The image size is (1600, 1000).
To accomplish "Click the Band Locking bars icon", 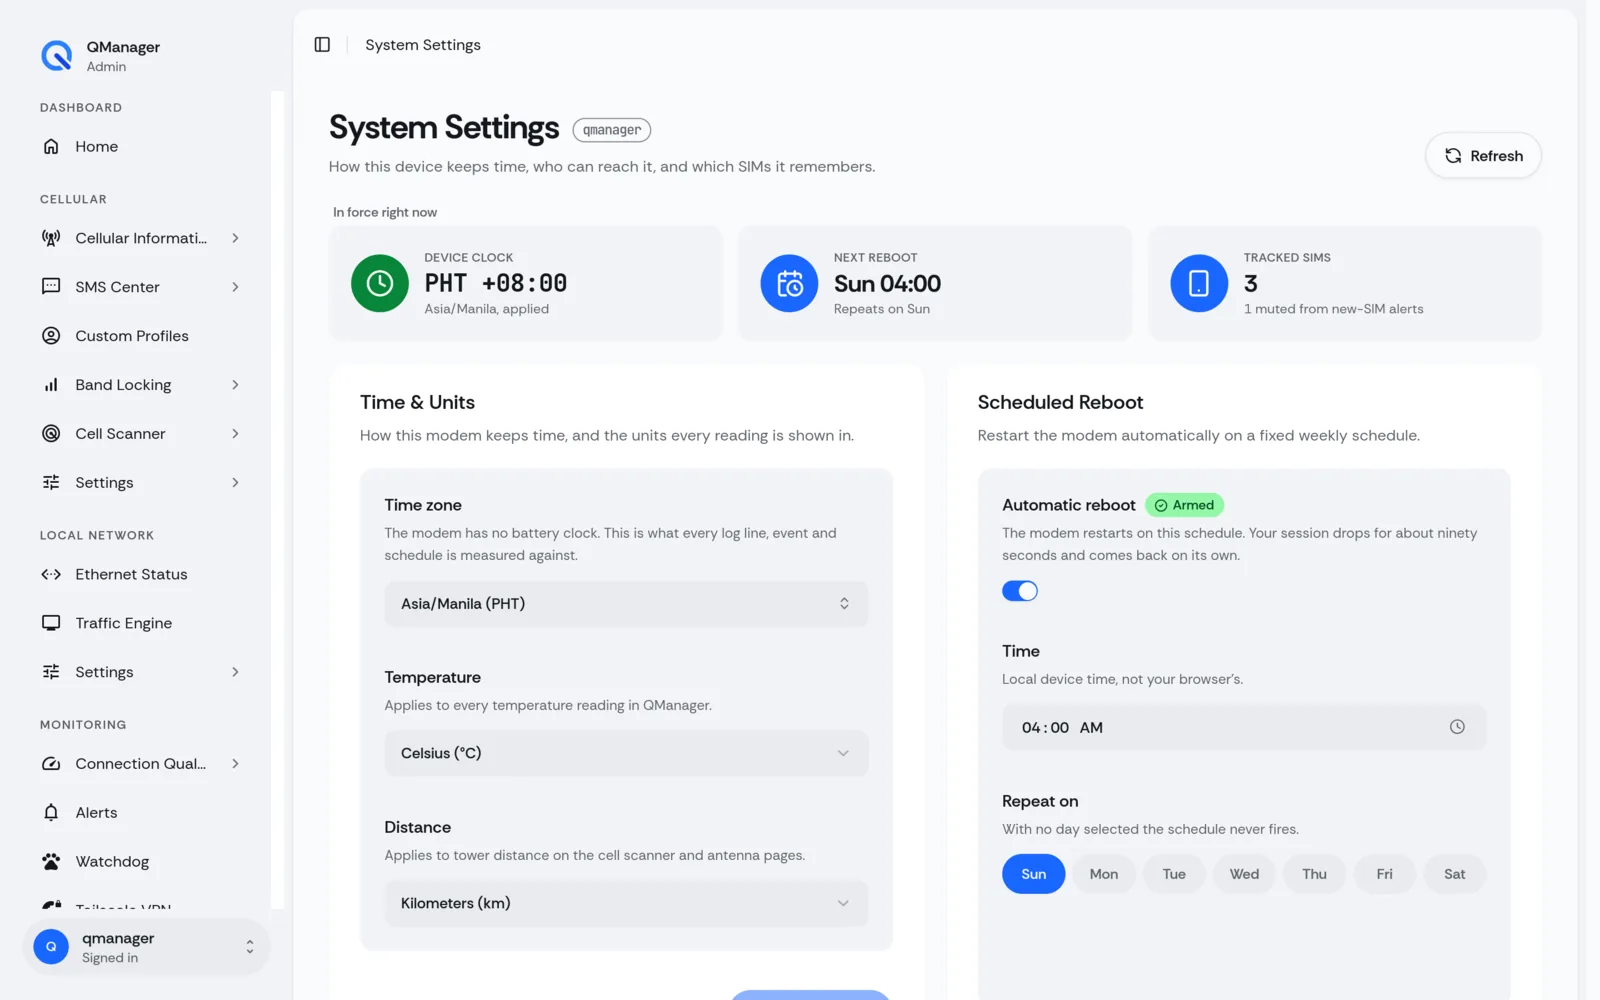I will (51, 385).
